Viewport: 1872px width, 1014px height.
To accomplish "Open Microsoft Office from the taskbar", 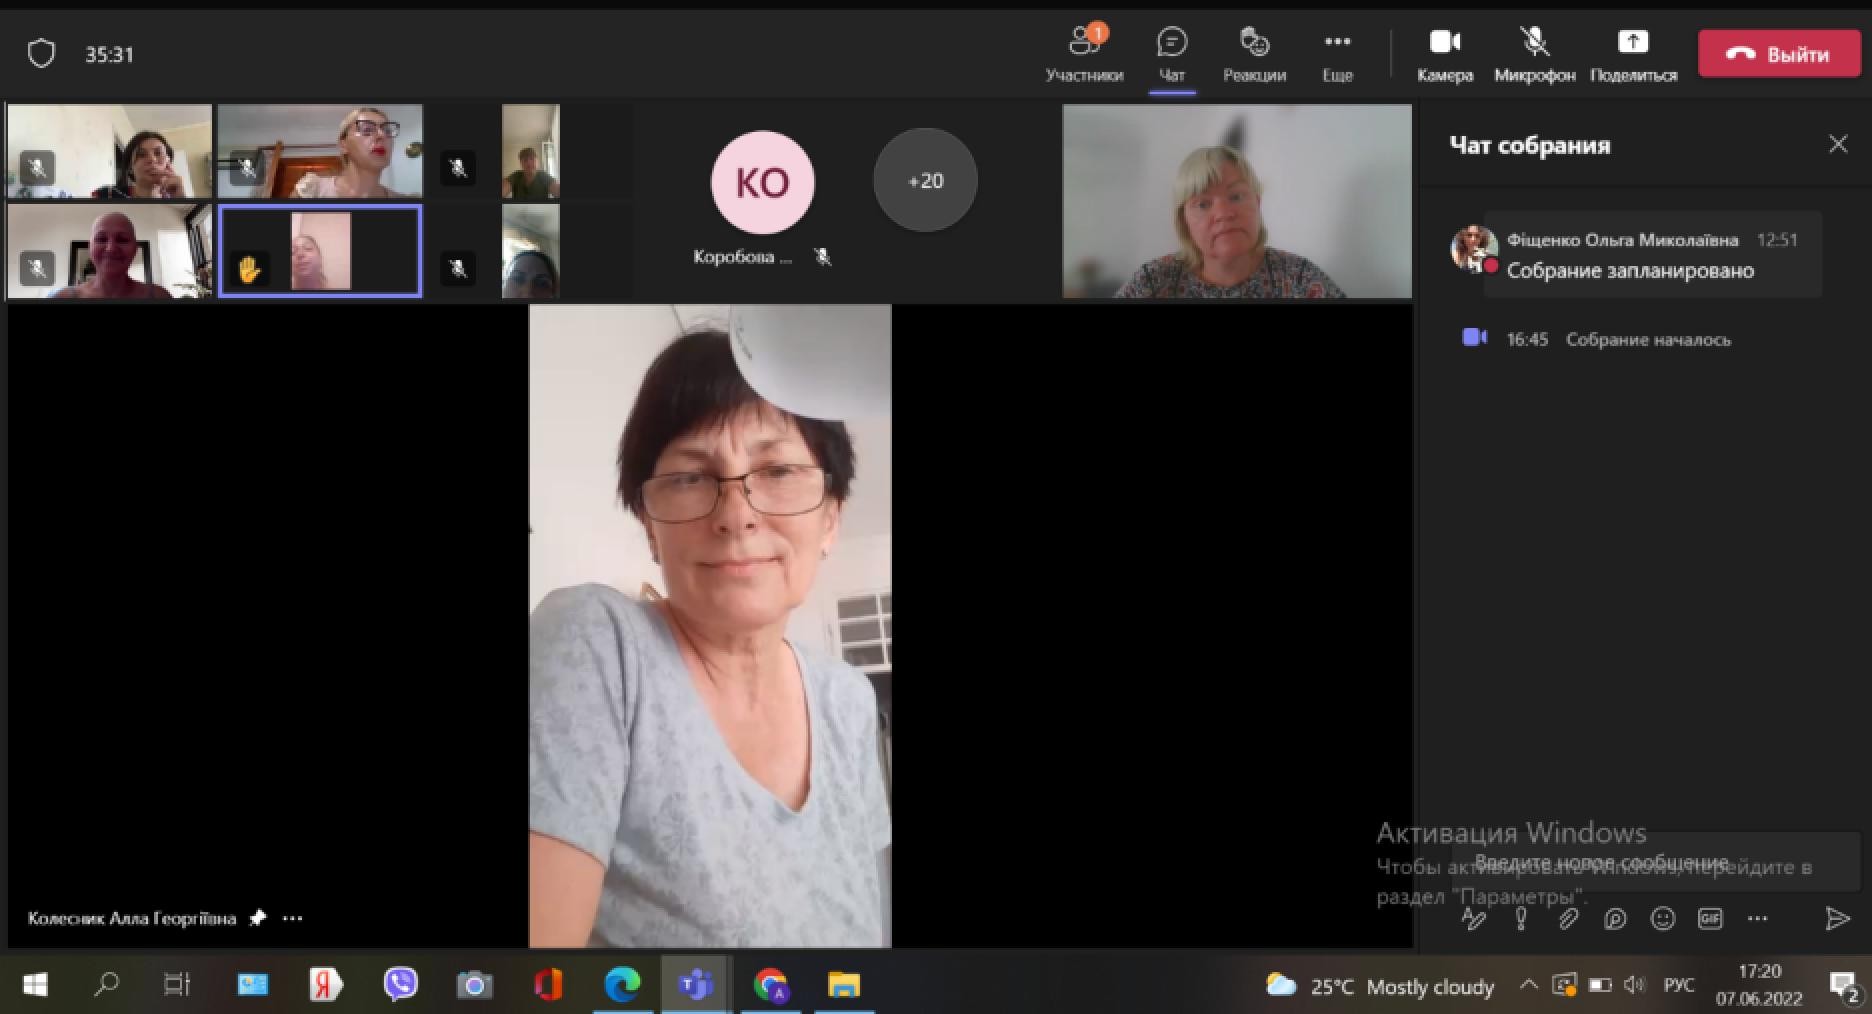I will click(x=548, y=985).
